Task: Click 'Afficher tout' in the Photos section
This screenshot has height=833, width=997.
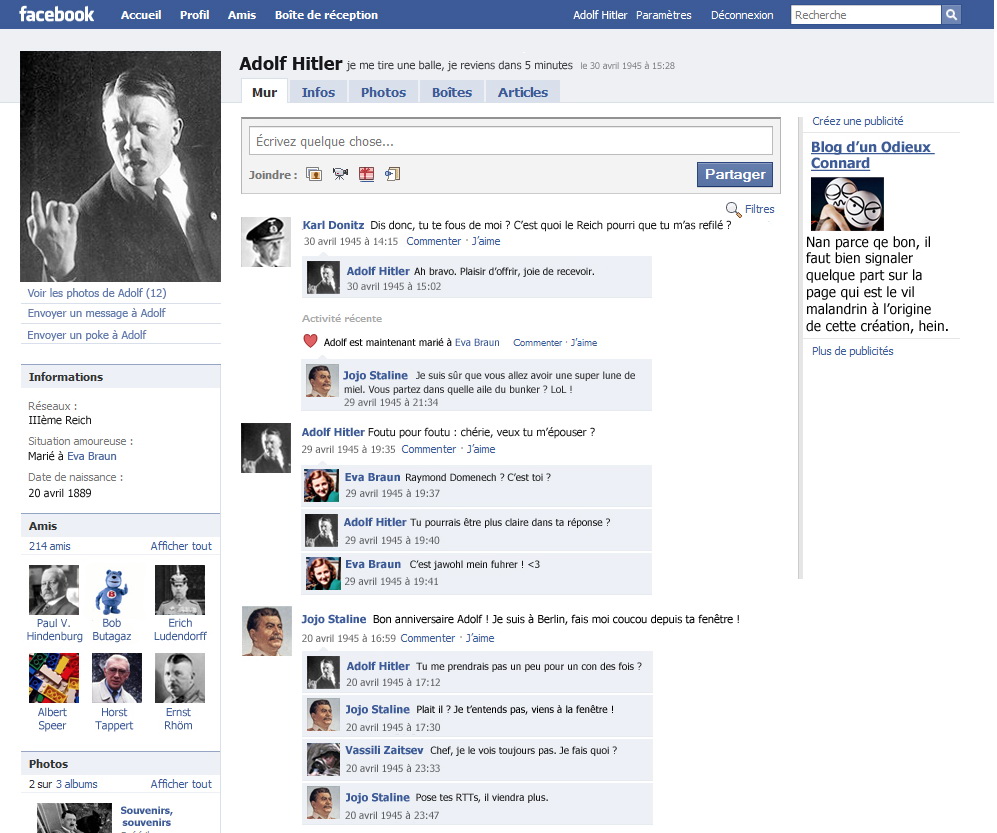Action: click(x=181, y=784)
